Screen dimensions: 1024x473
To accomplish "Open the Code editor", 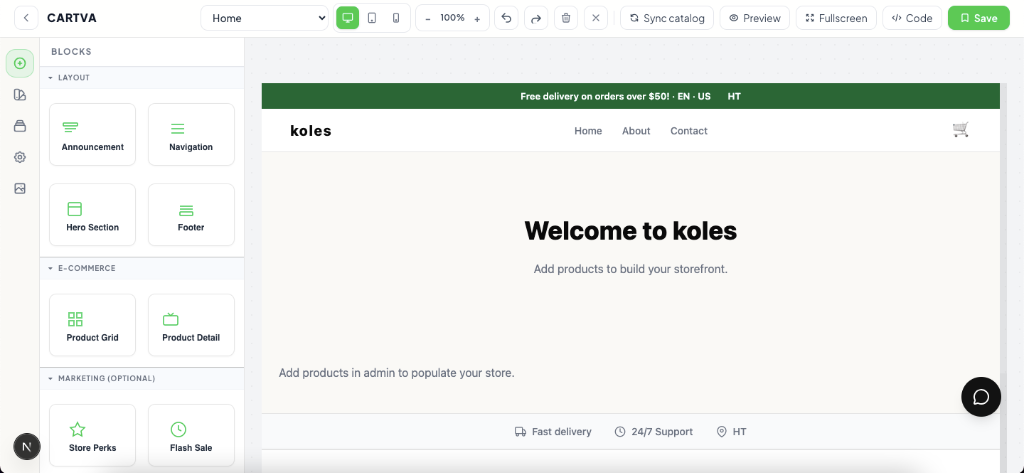I will click(x=912, y=18).
